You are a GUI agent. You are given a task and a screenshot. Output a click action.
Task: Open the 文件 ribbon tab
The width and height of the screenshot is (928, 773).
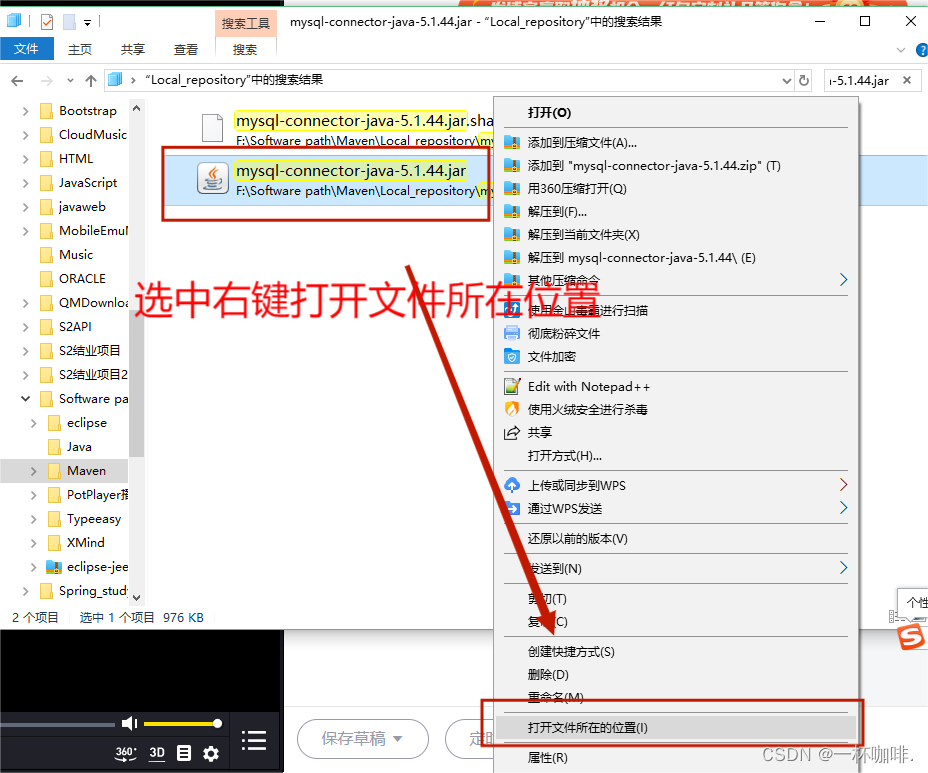(x=27, y=49)
